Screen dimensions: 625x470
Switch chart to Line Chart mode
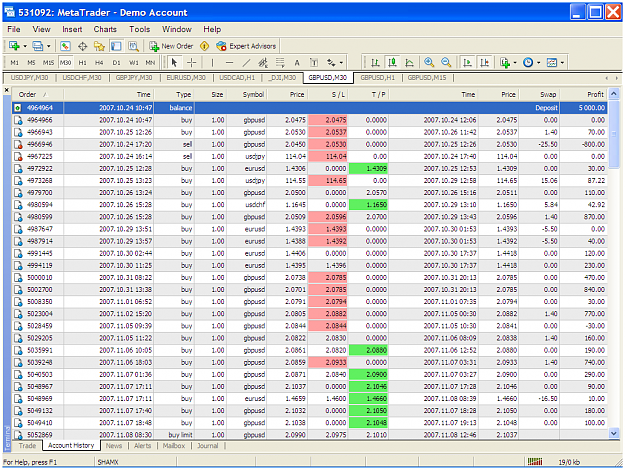[x=409, y=63]
